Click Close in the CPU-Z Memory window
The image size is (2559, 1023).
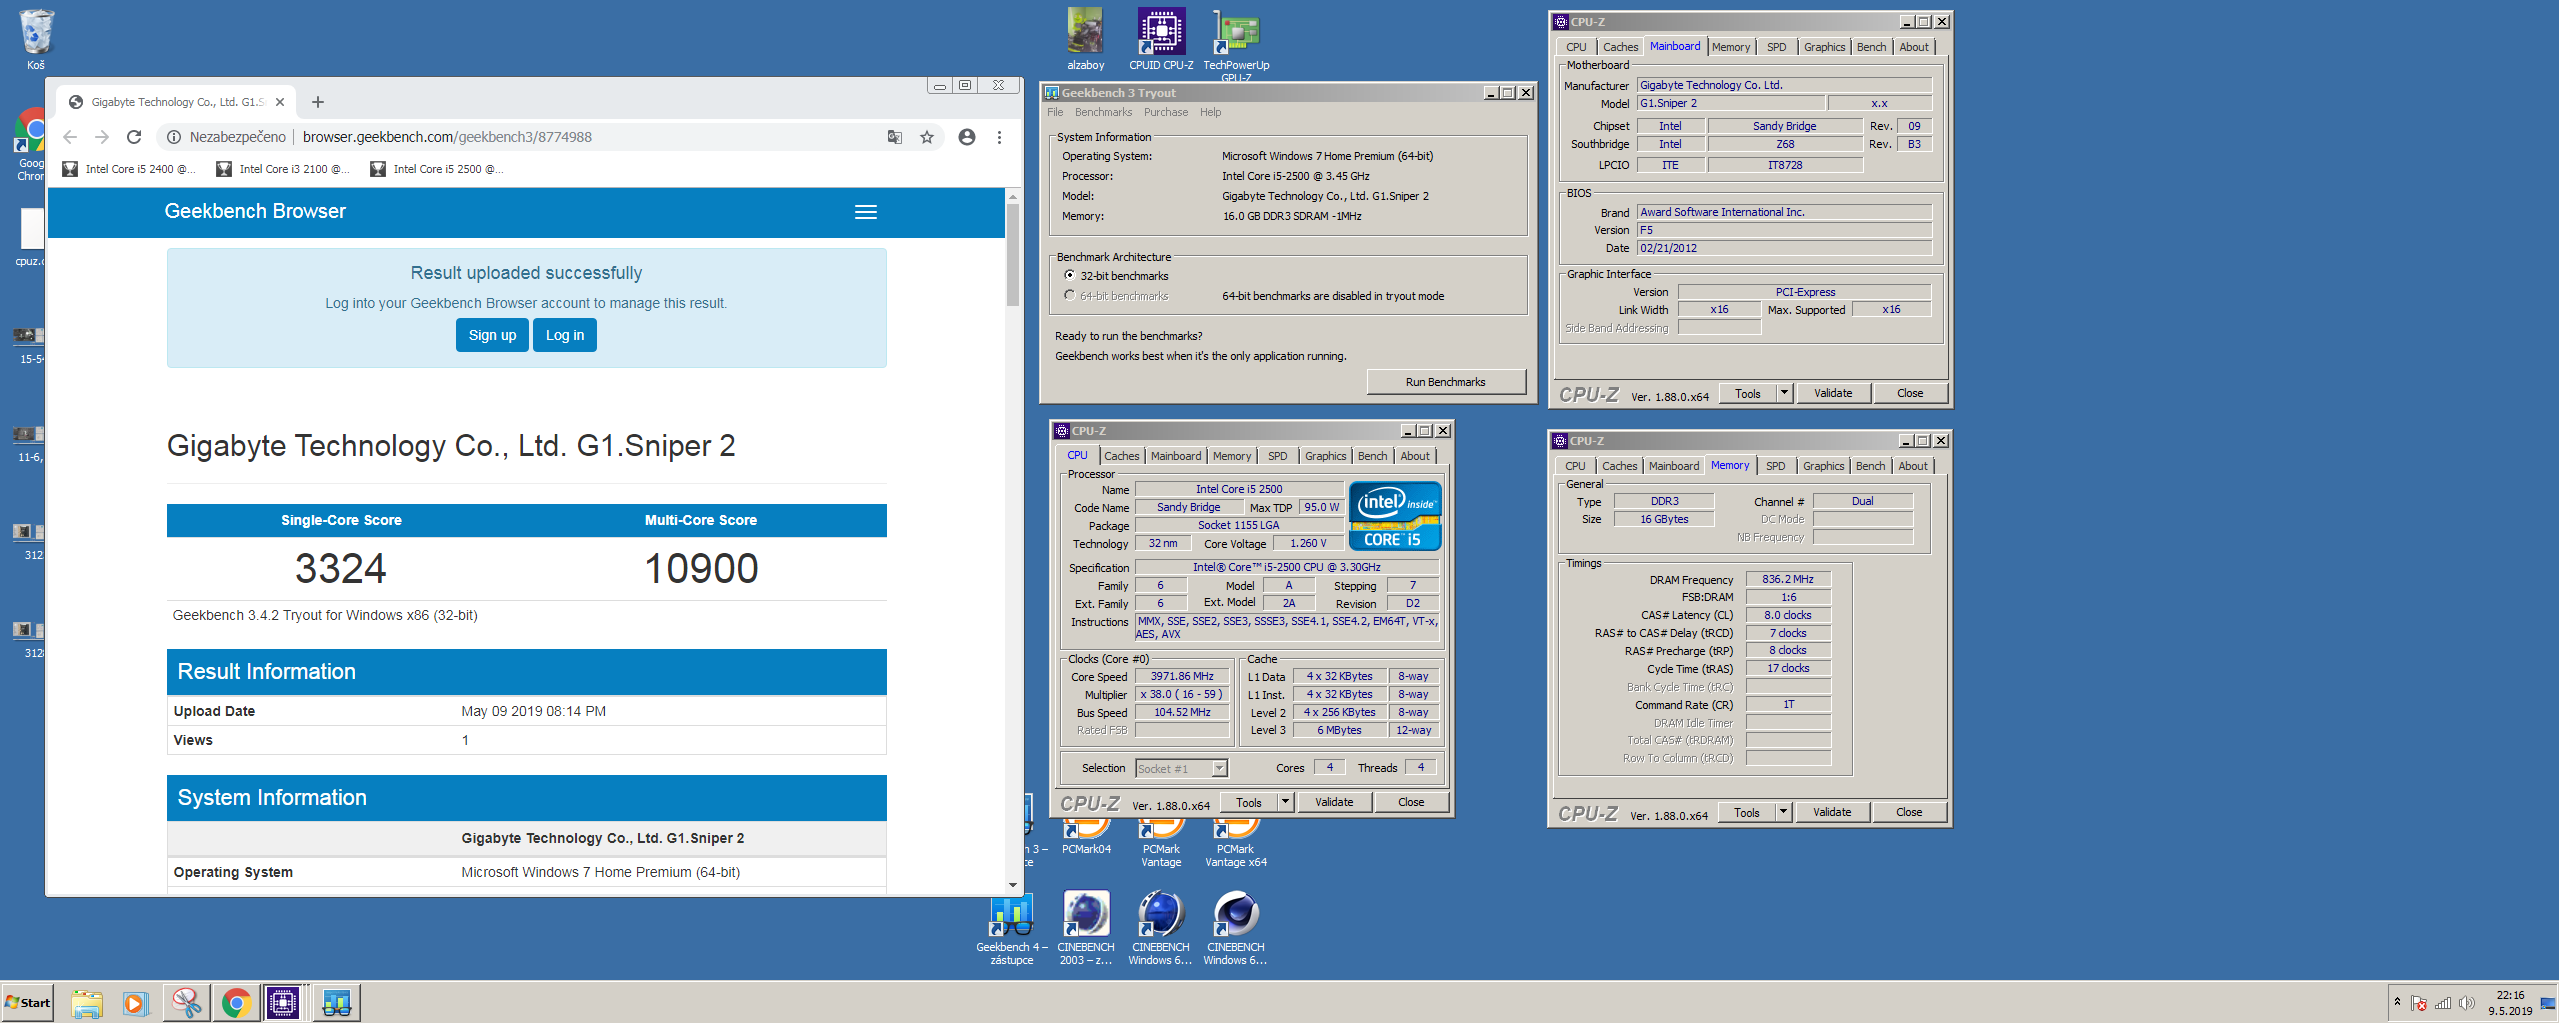coord(1909,812)
